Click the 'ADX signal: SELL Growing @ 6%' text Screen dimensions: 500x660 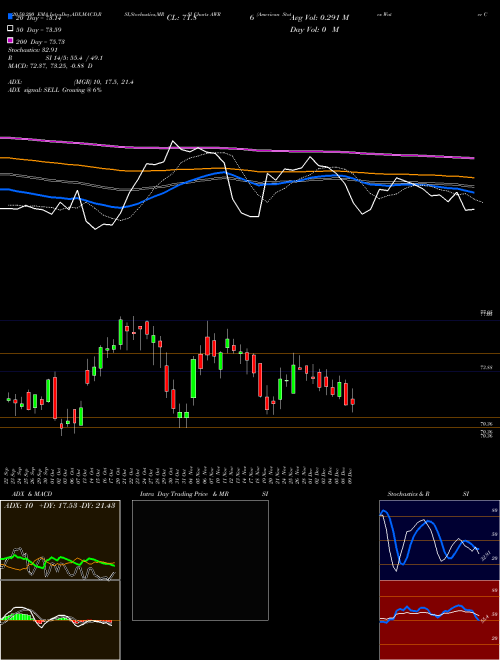pos(55,90)
